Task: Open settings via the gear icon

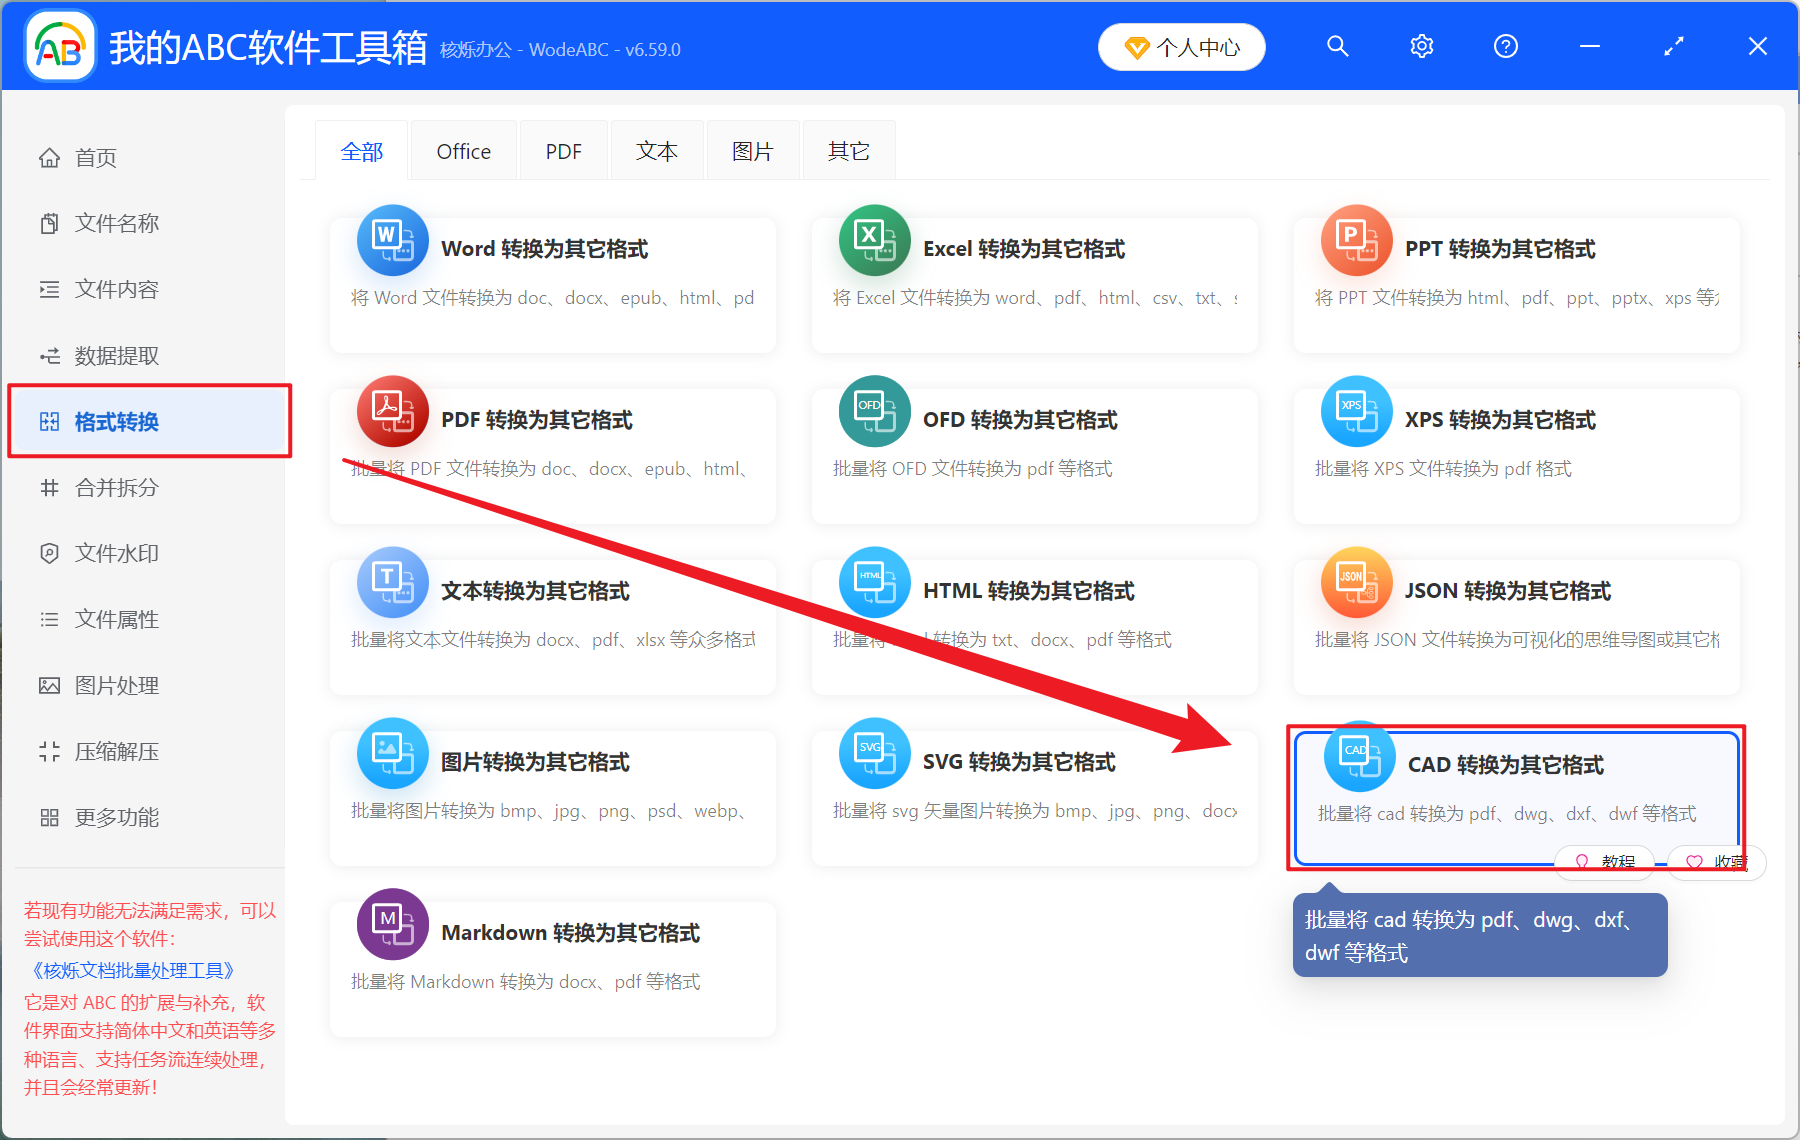Action: (x=1421, y=46)
